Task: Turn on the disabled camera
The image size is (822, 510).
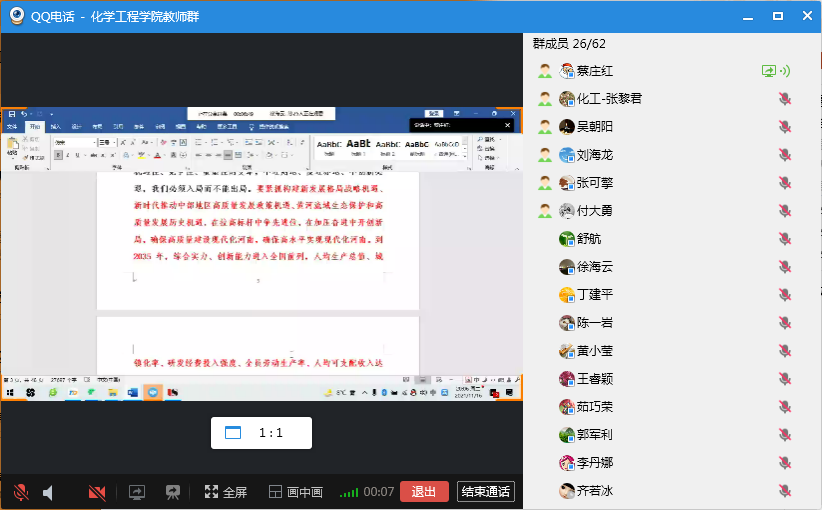Action: point(97,492)
